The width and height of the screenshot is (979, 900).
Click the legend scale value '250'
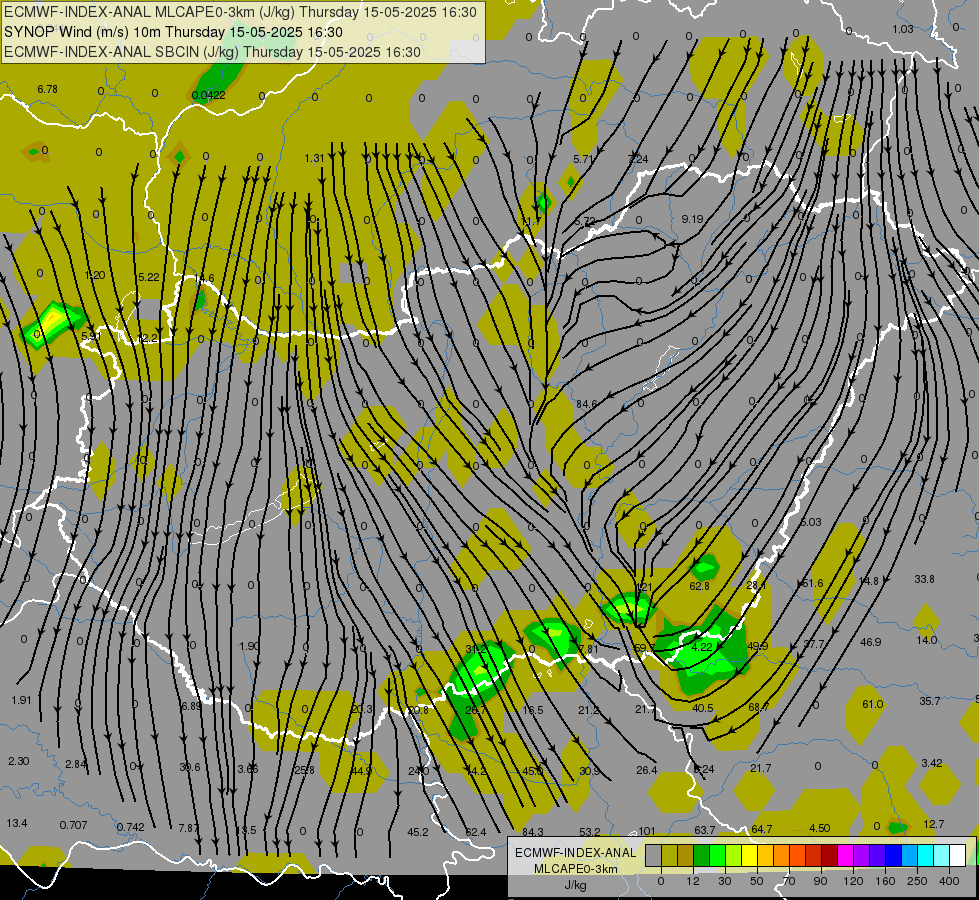pyautogui.click(x=917, y=881)
